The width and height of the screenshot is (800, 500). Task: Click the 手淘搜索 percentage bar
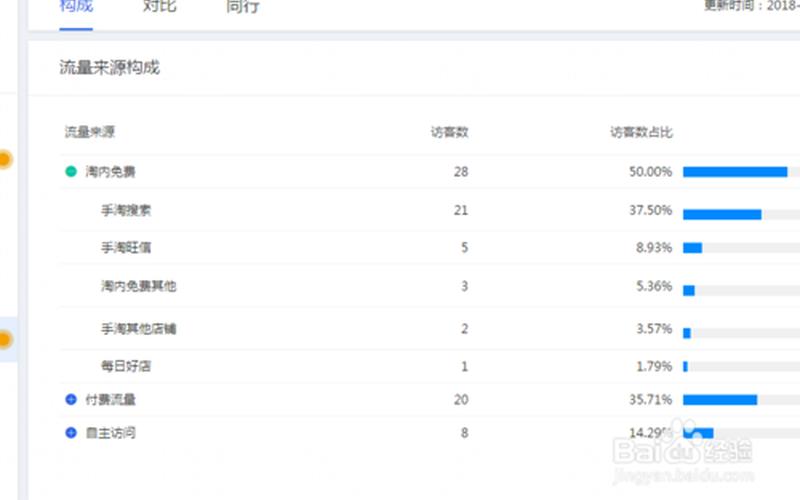click(722, 215)
